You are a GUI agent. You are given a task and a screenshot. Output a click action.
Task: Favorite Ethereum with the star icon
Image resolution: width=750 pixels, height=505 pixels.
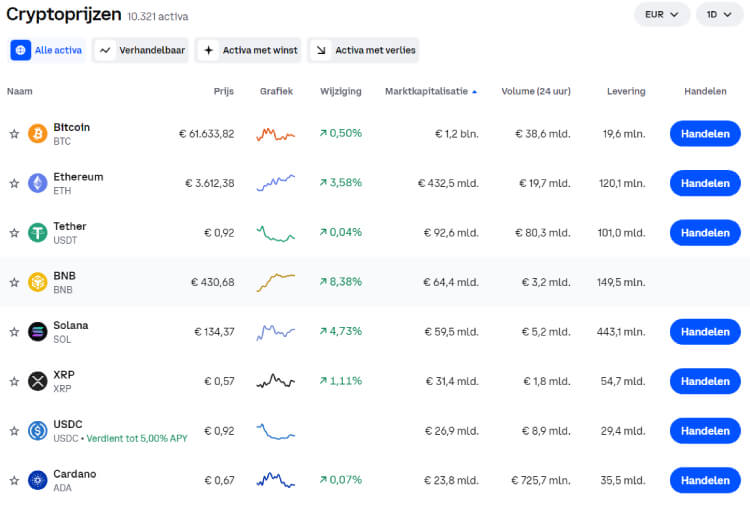[x=14, y=184]
